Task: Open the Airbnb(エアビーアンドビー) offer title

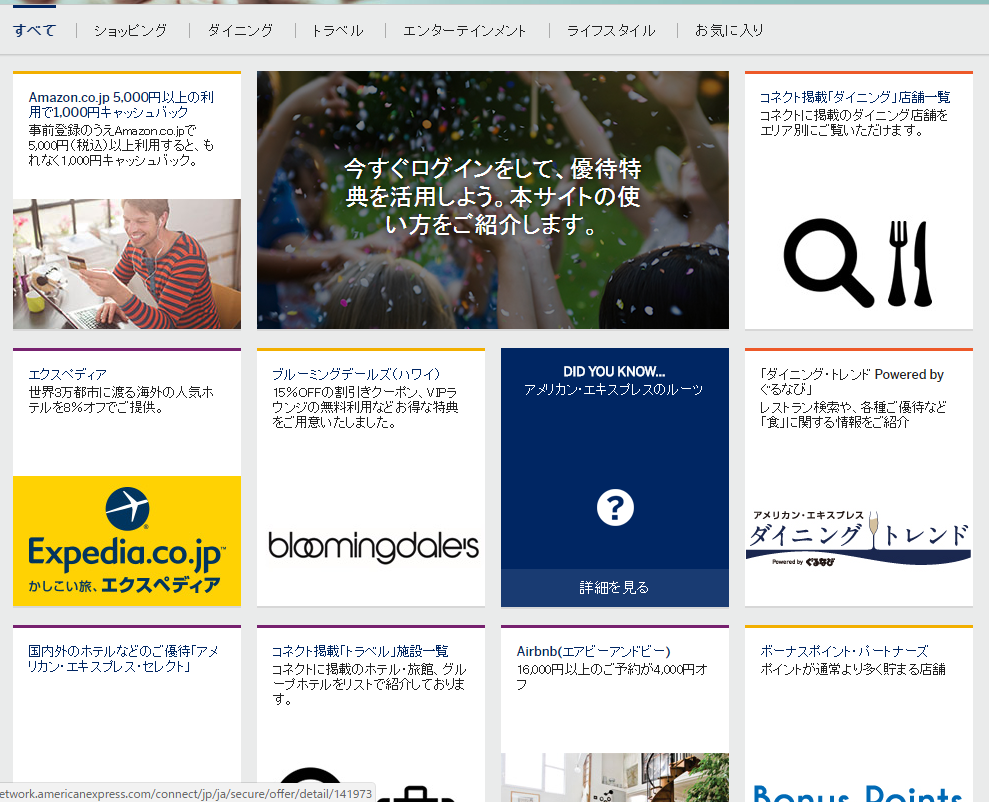Action: [594, 651]
